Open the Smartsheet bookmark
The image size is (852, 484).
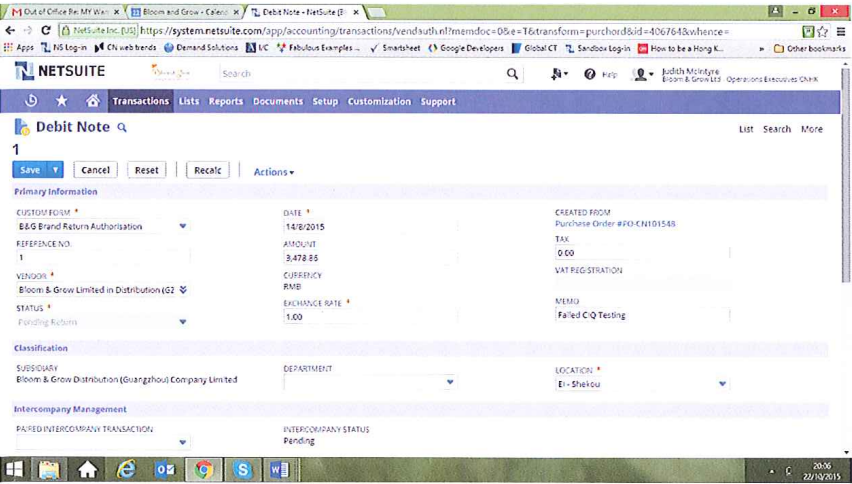395,48
